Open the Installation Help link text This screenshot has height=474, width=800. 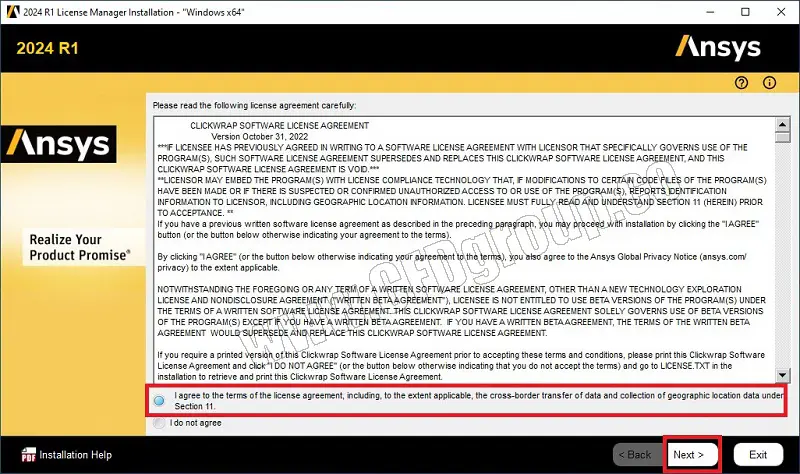76,455
